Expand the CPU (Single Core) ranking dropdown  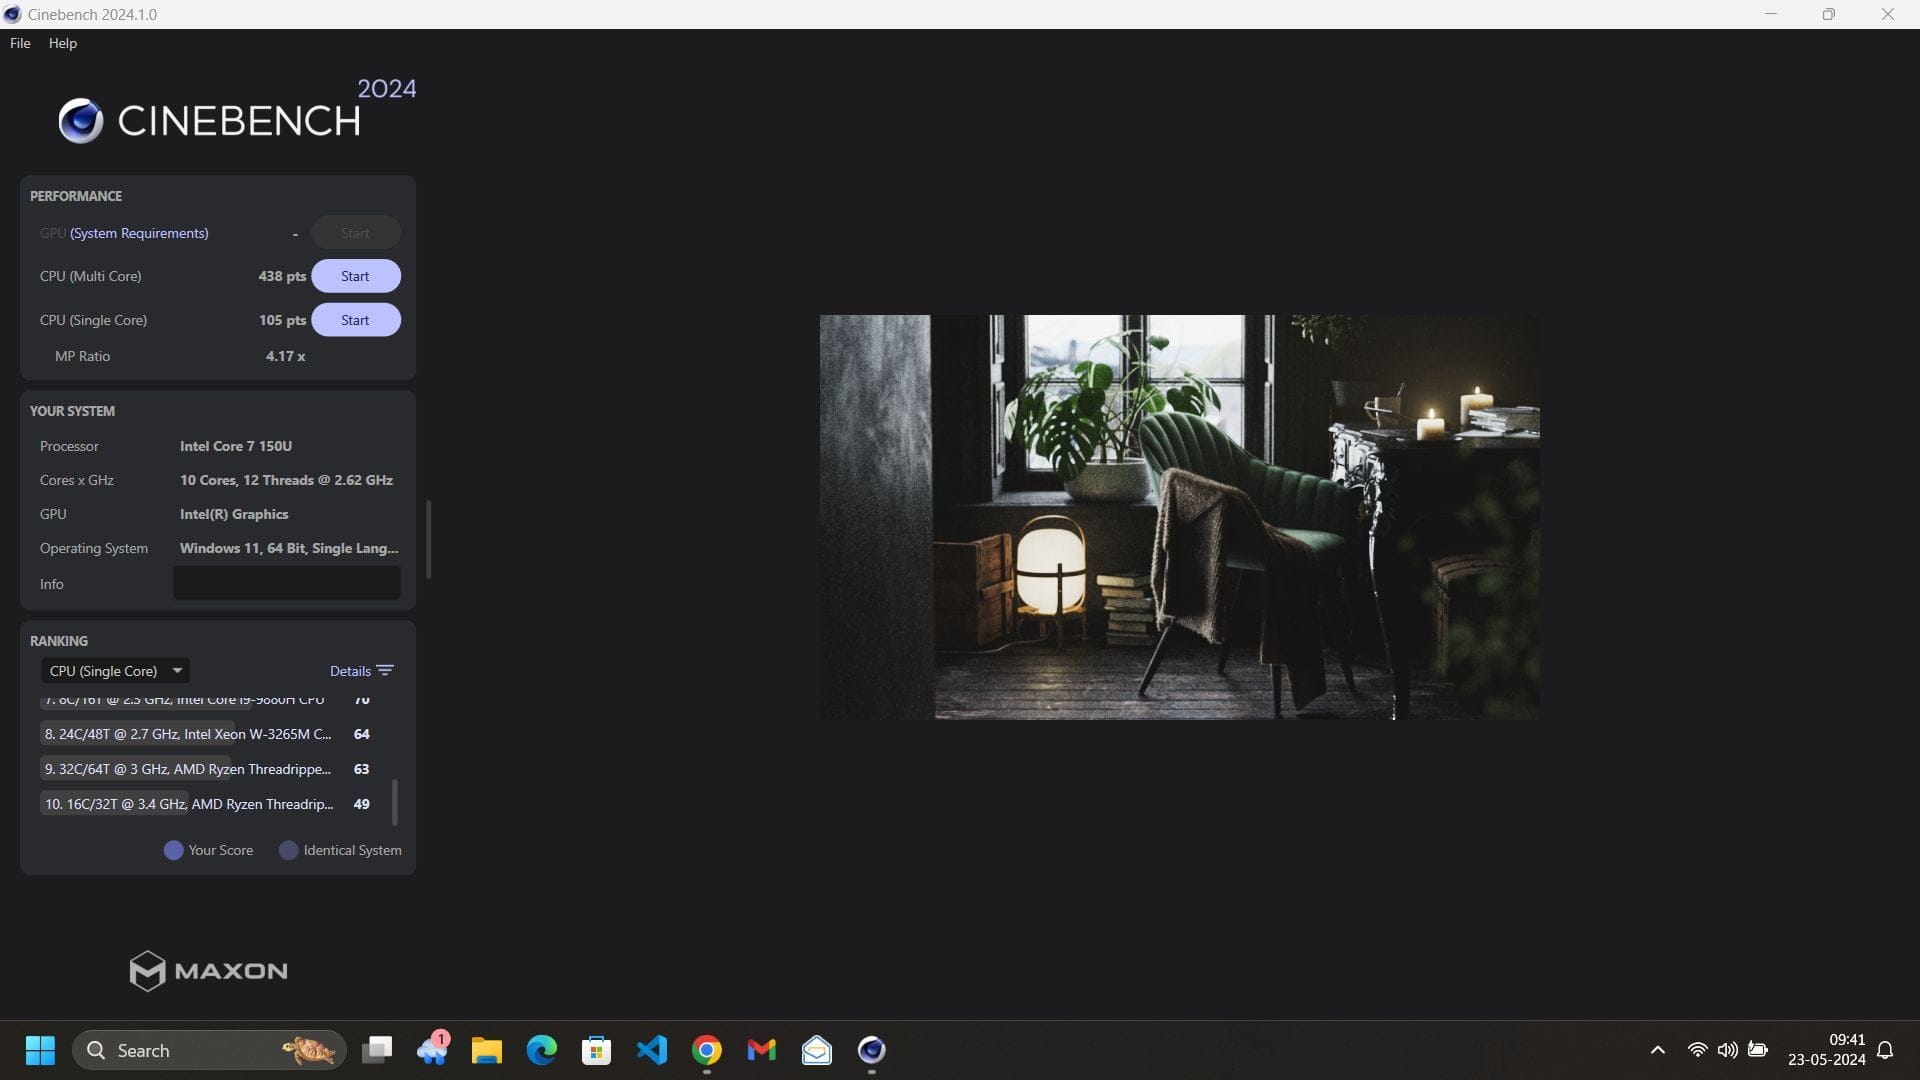[x=115, y=671]
